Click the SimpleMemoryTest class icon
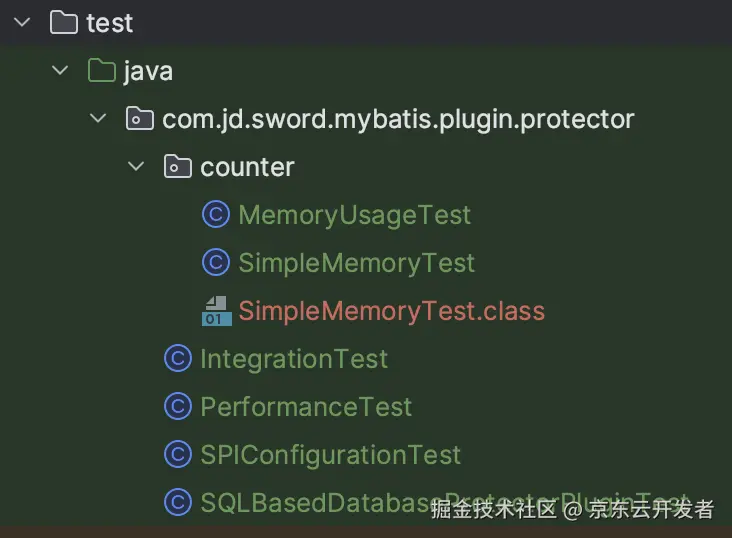This screenshot has width=732, height=538. coord(216,263)
